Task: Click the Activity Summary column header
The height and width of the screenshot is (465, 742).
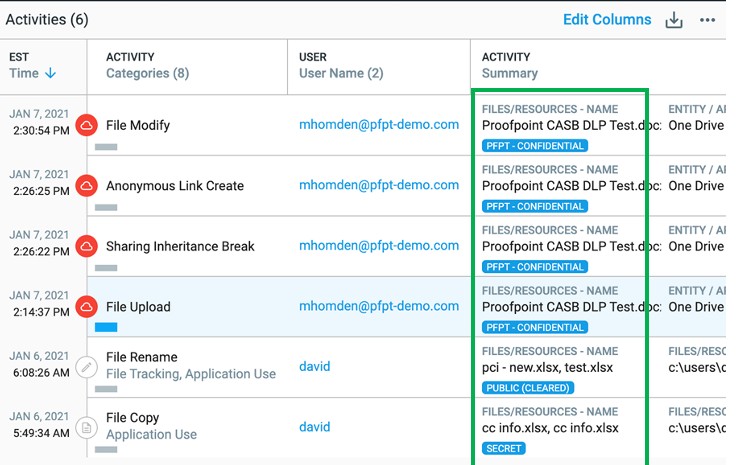Action: (x=510, y=65)
